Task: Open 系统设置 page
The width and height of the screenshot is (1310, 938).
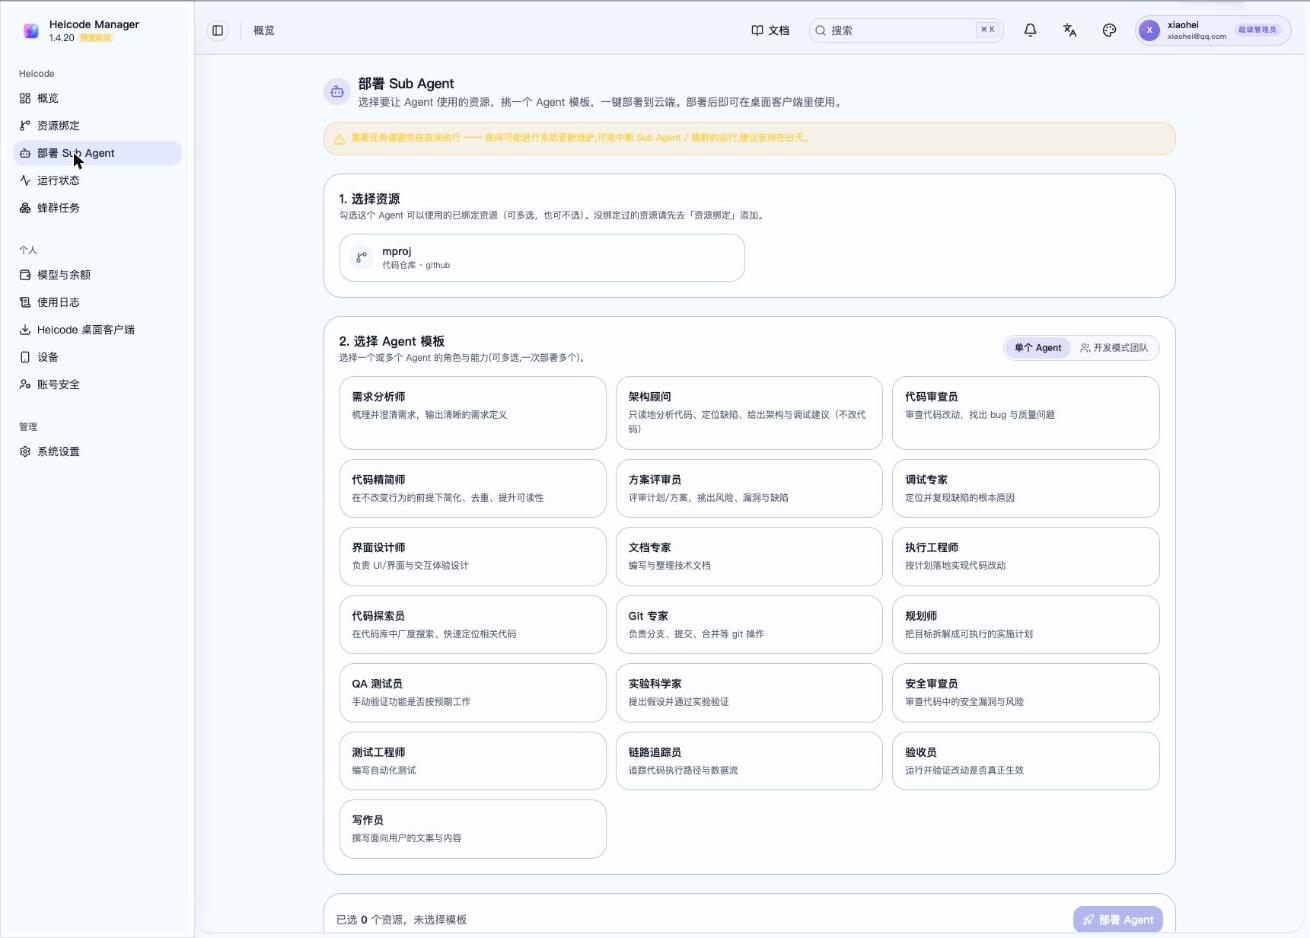Action: (x=97, y=451)
